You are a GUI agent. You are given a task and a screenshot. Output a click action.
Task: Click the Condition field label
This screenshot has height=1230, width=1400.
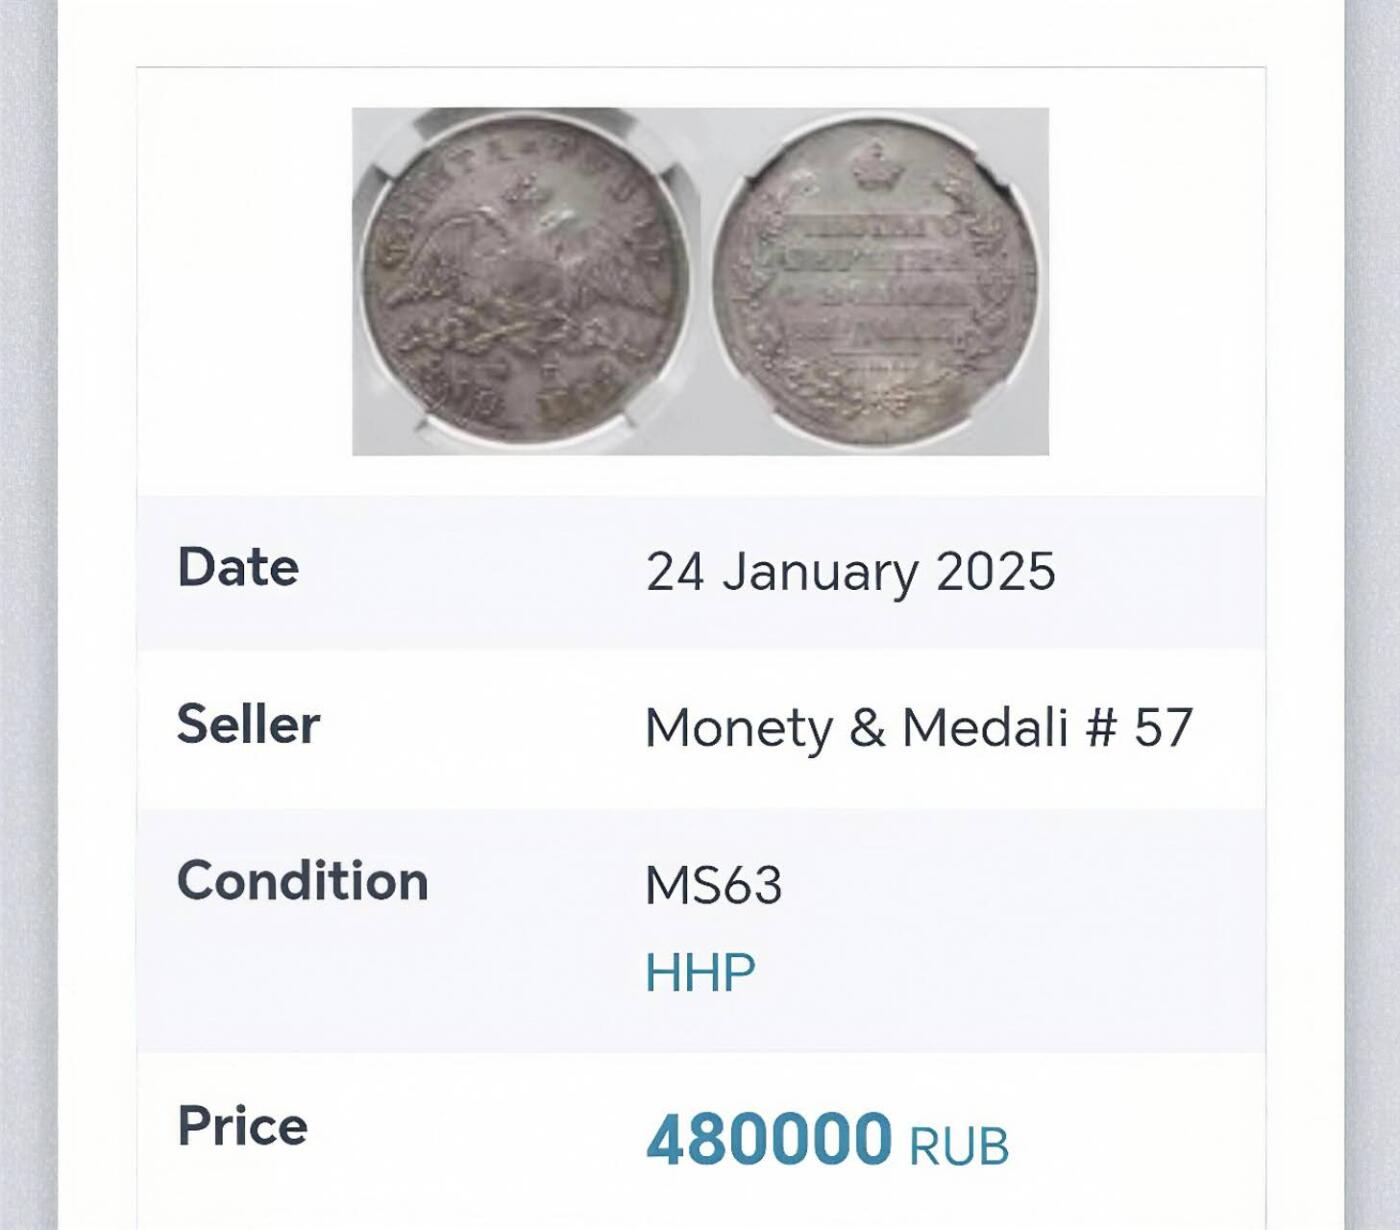pos(302,881)
